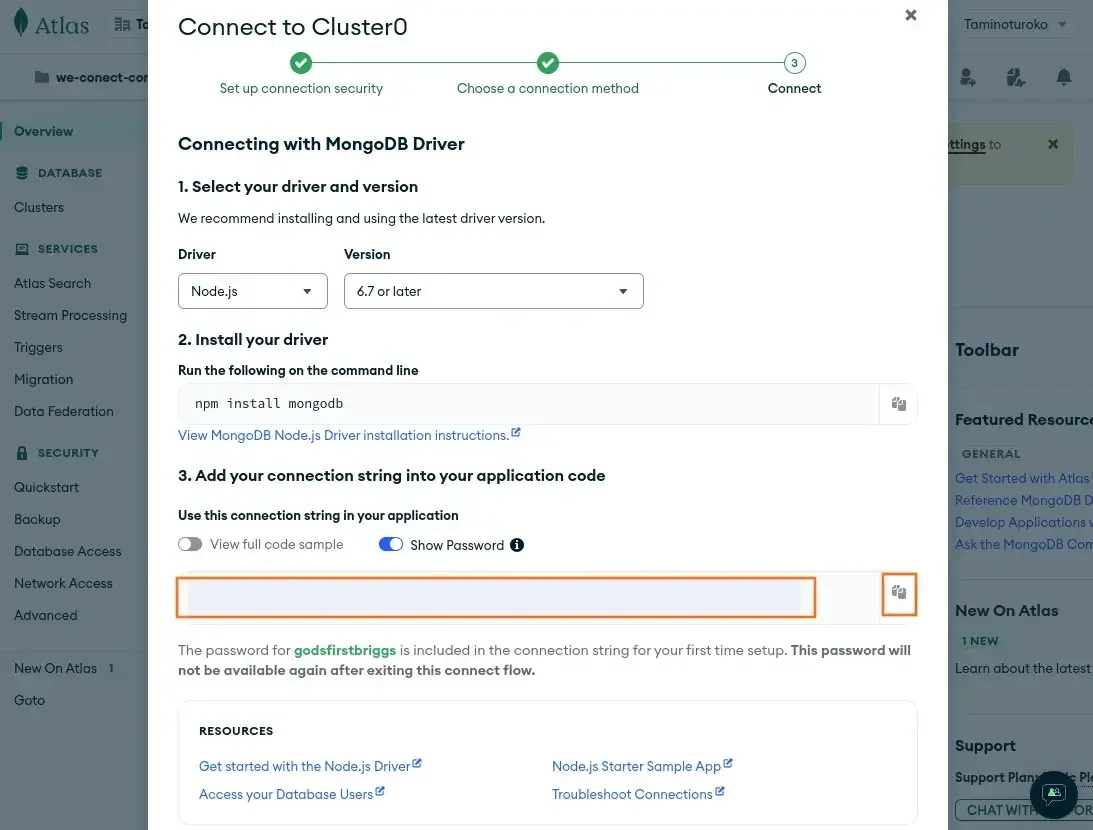Go to Clusters in the sidebar
This screenshot has width=1093, height=830.
click(39, 207)
